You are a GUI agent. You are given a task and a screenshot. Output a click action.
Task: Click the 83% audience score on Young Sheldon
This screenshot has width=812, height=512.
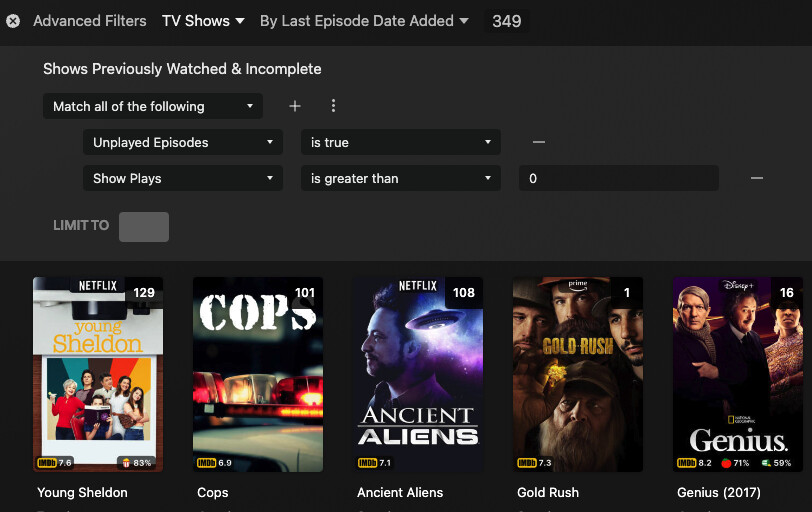[137, 463]
